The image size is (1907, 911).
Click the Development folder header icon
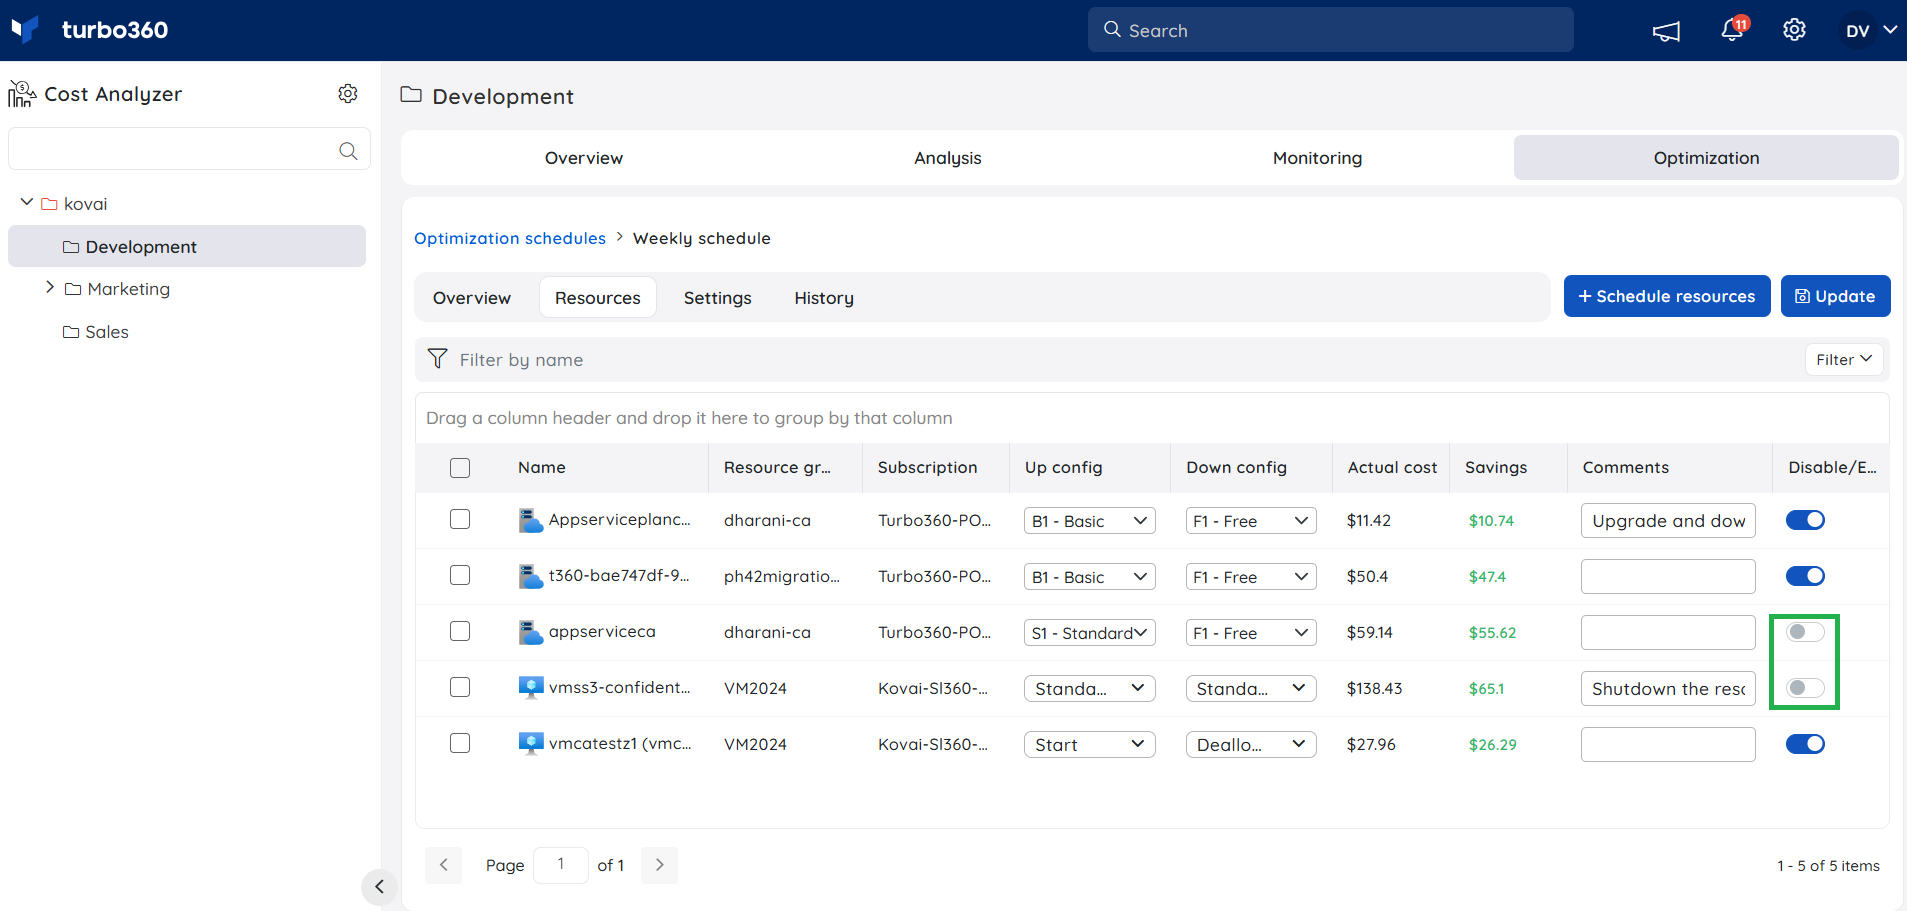(411, 95)
